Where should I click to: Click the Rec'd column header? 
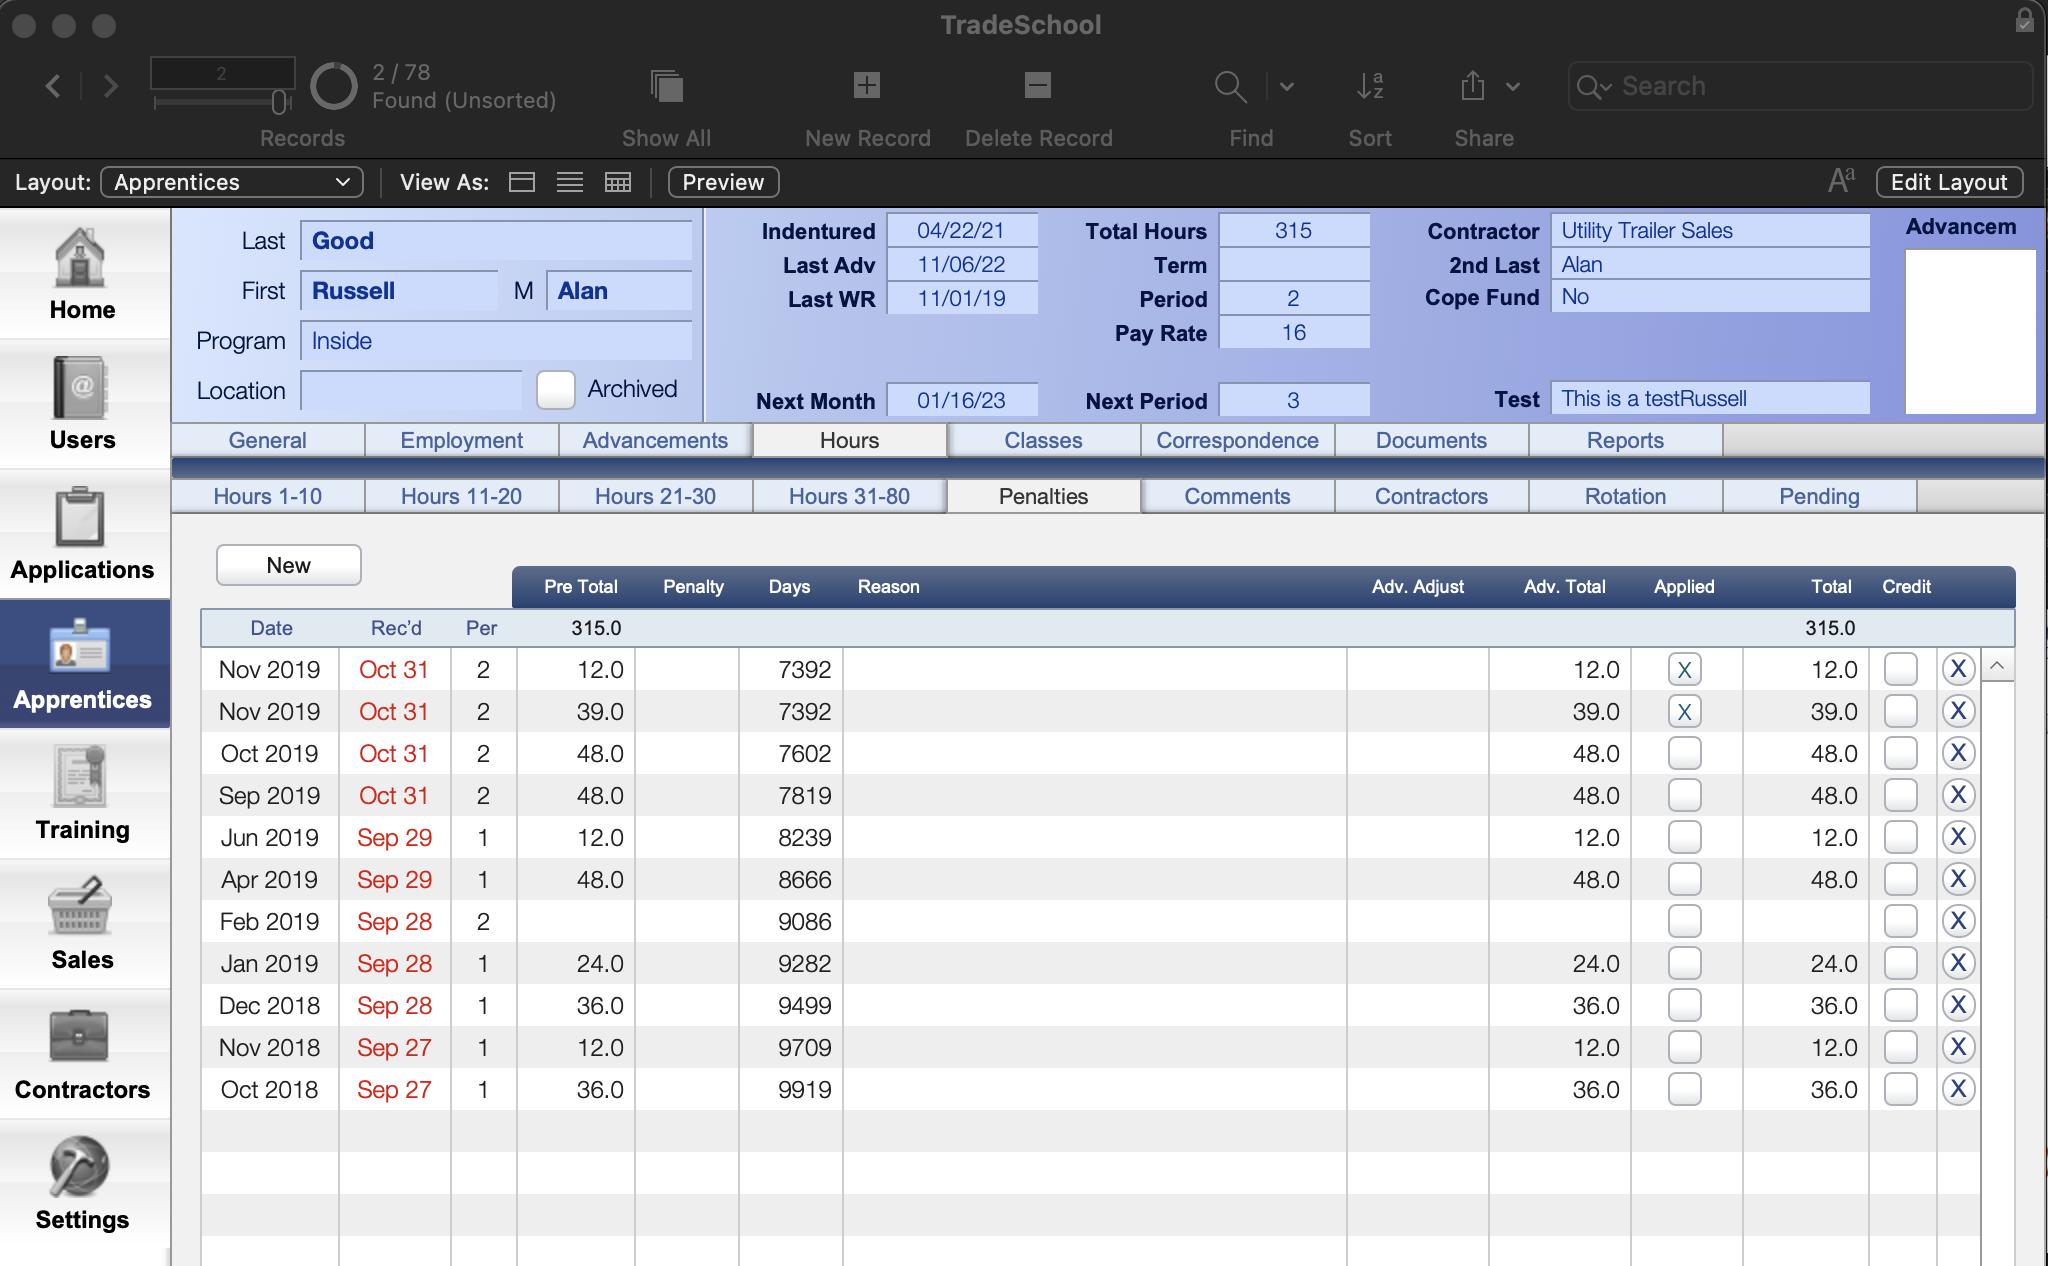pos(396,628)
